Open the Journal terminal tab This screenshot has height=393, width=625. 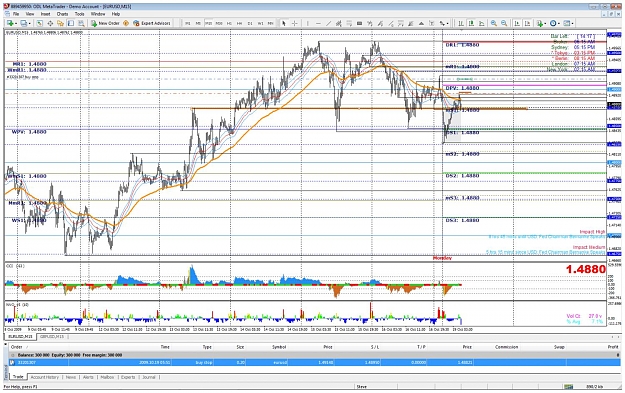tap(149, 377)
